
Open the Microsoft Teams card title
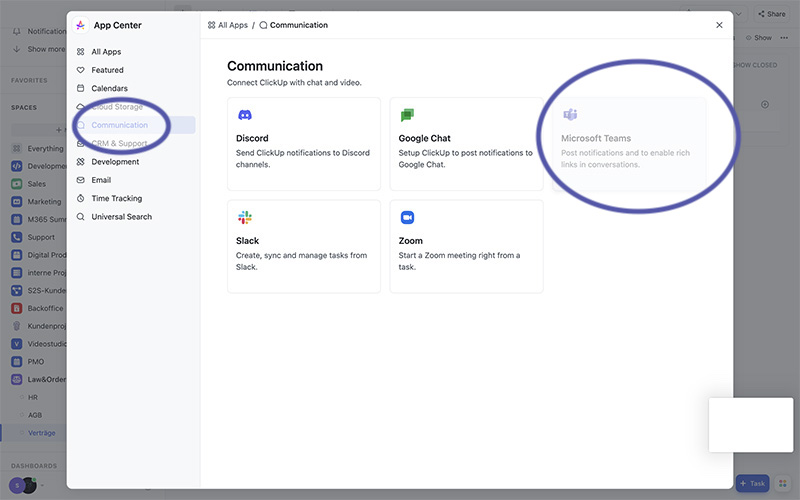(x=596, y=138)
